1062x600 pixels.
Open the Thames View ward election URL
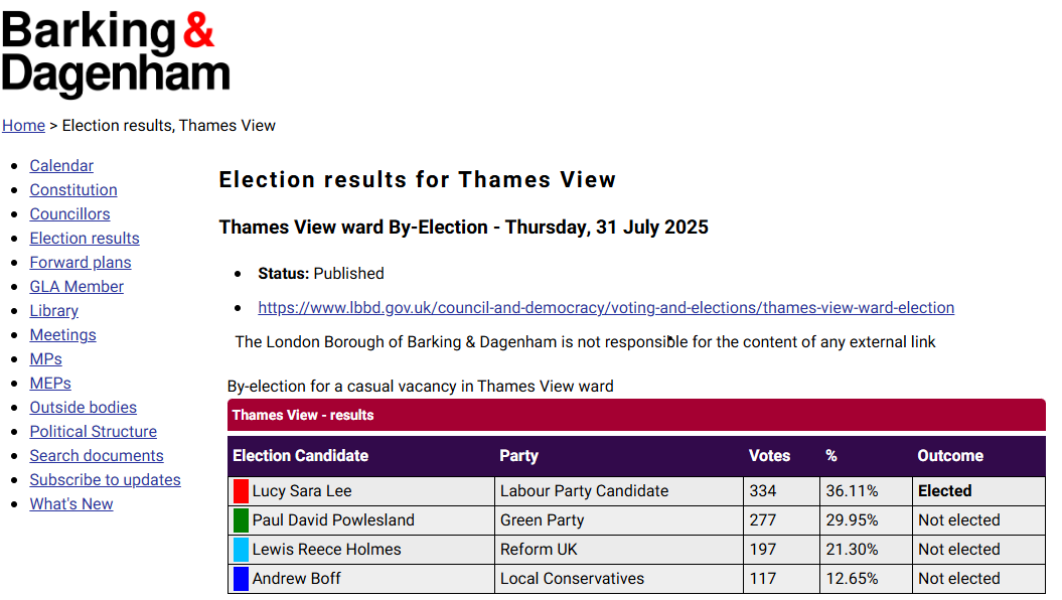(x=606, y=307)
